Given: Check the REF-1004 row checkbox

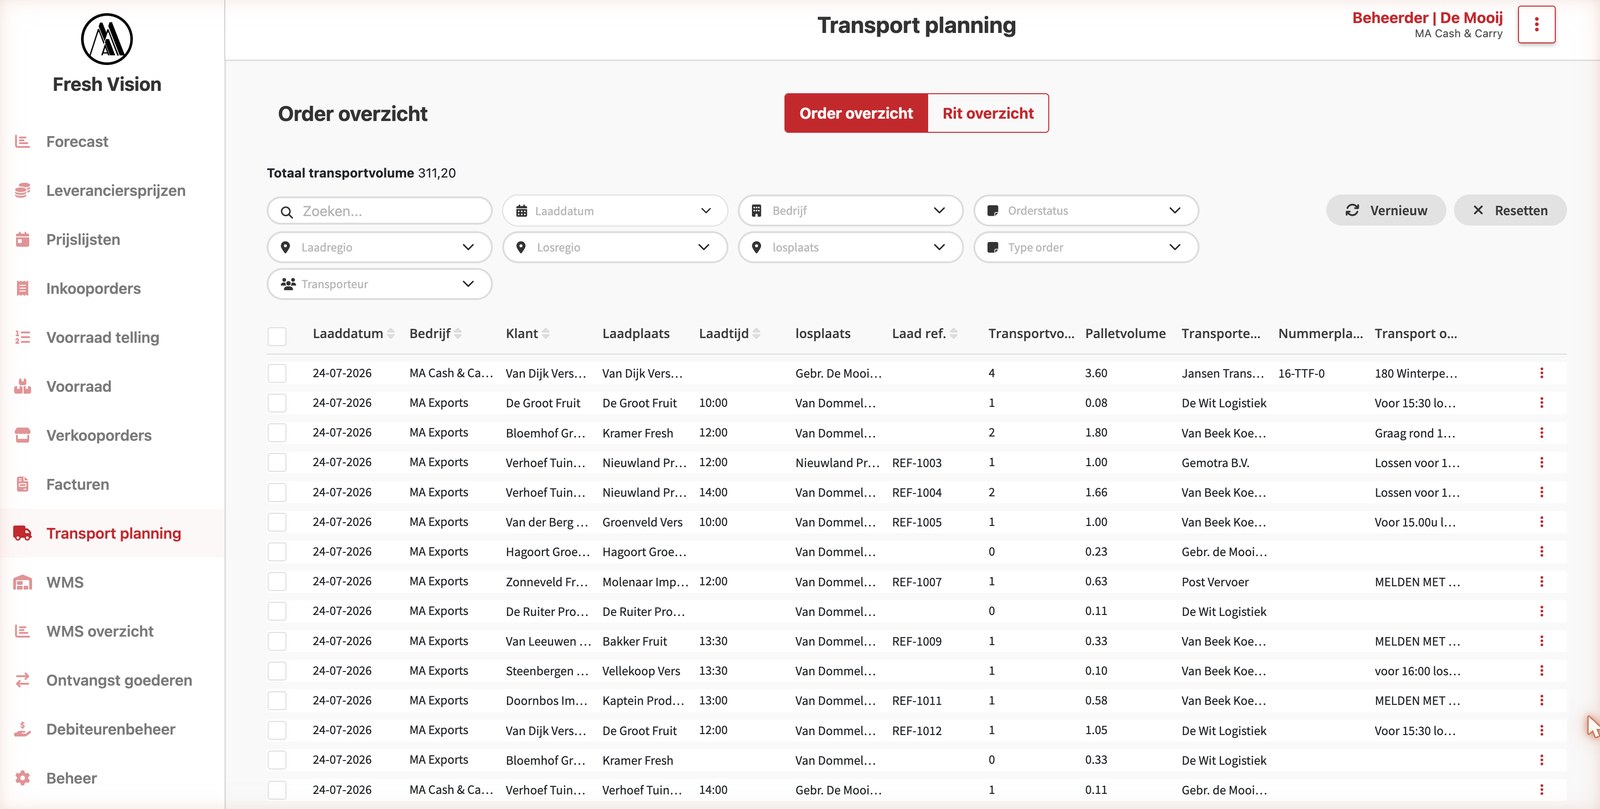Looking at the screenshot, I should [x=277, y=492].
